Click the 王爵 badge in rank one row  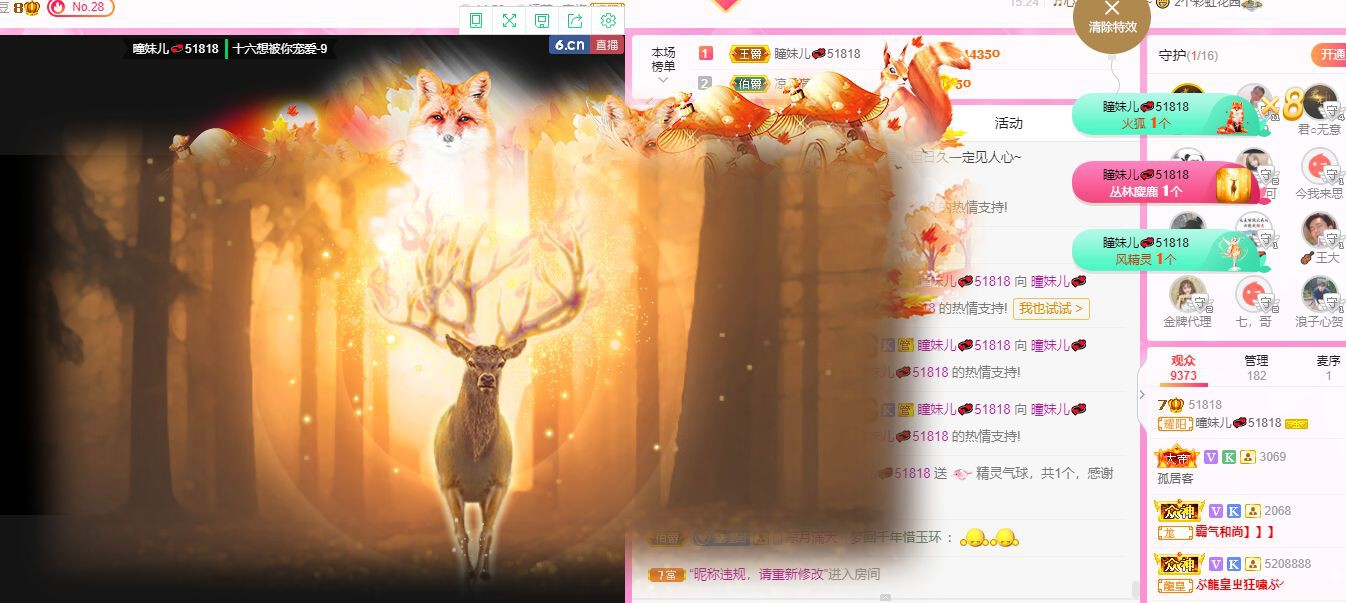point(749,54)
